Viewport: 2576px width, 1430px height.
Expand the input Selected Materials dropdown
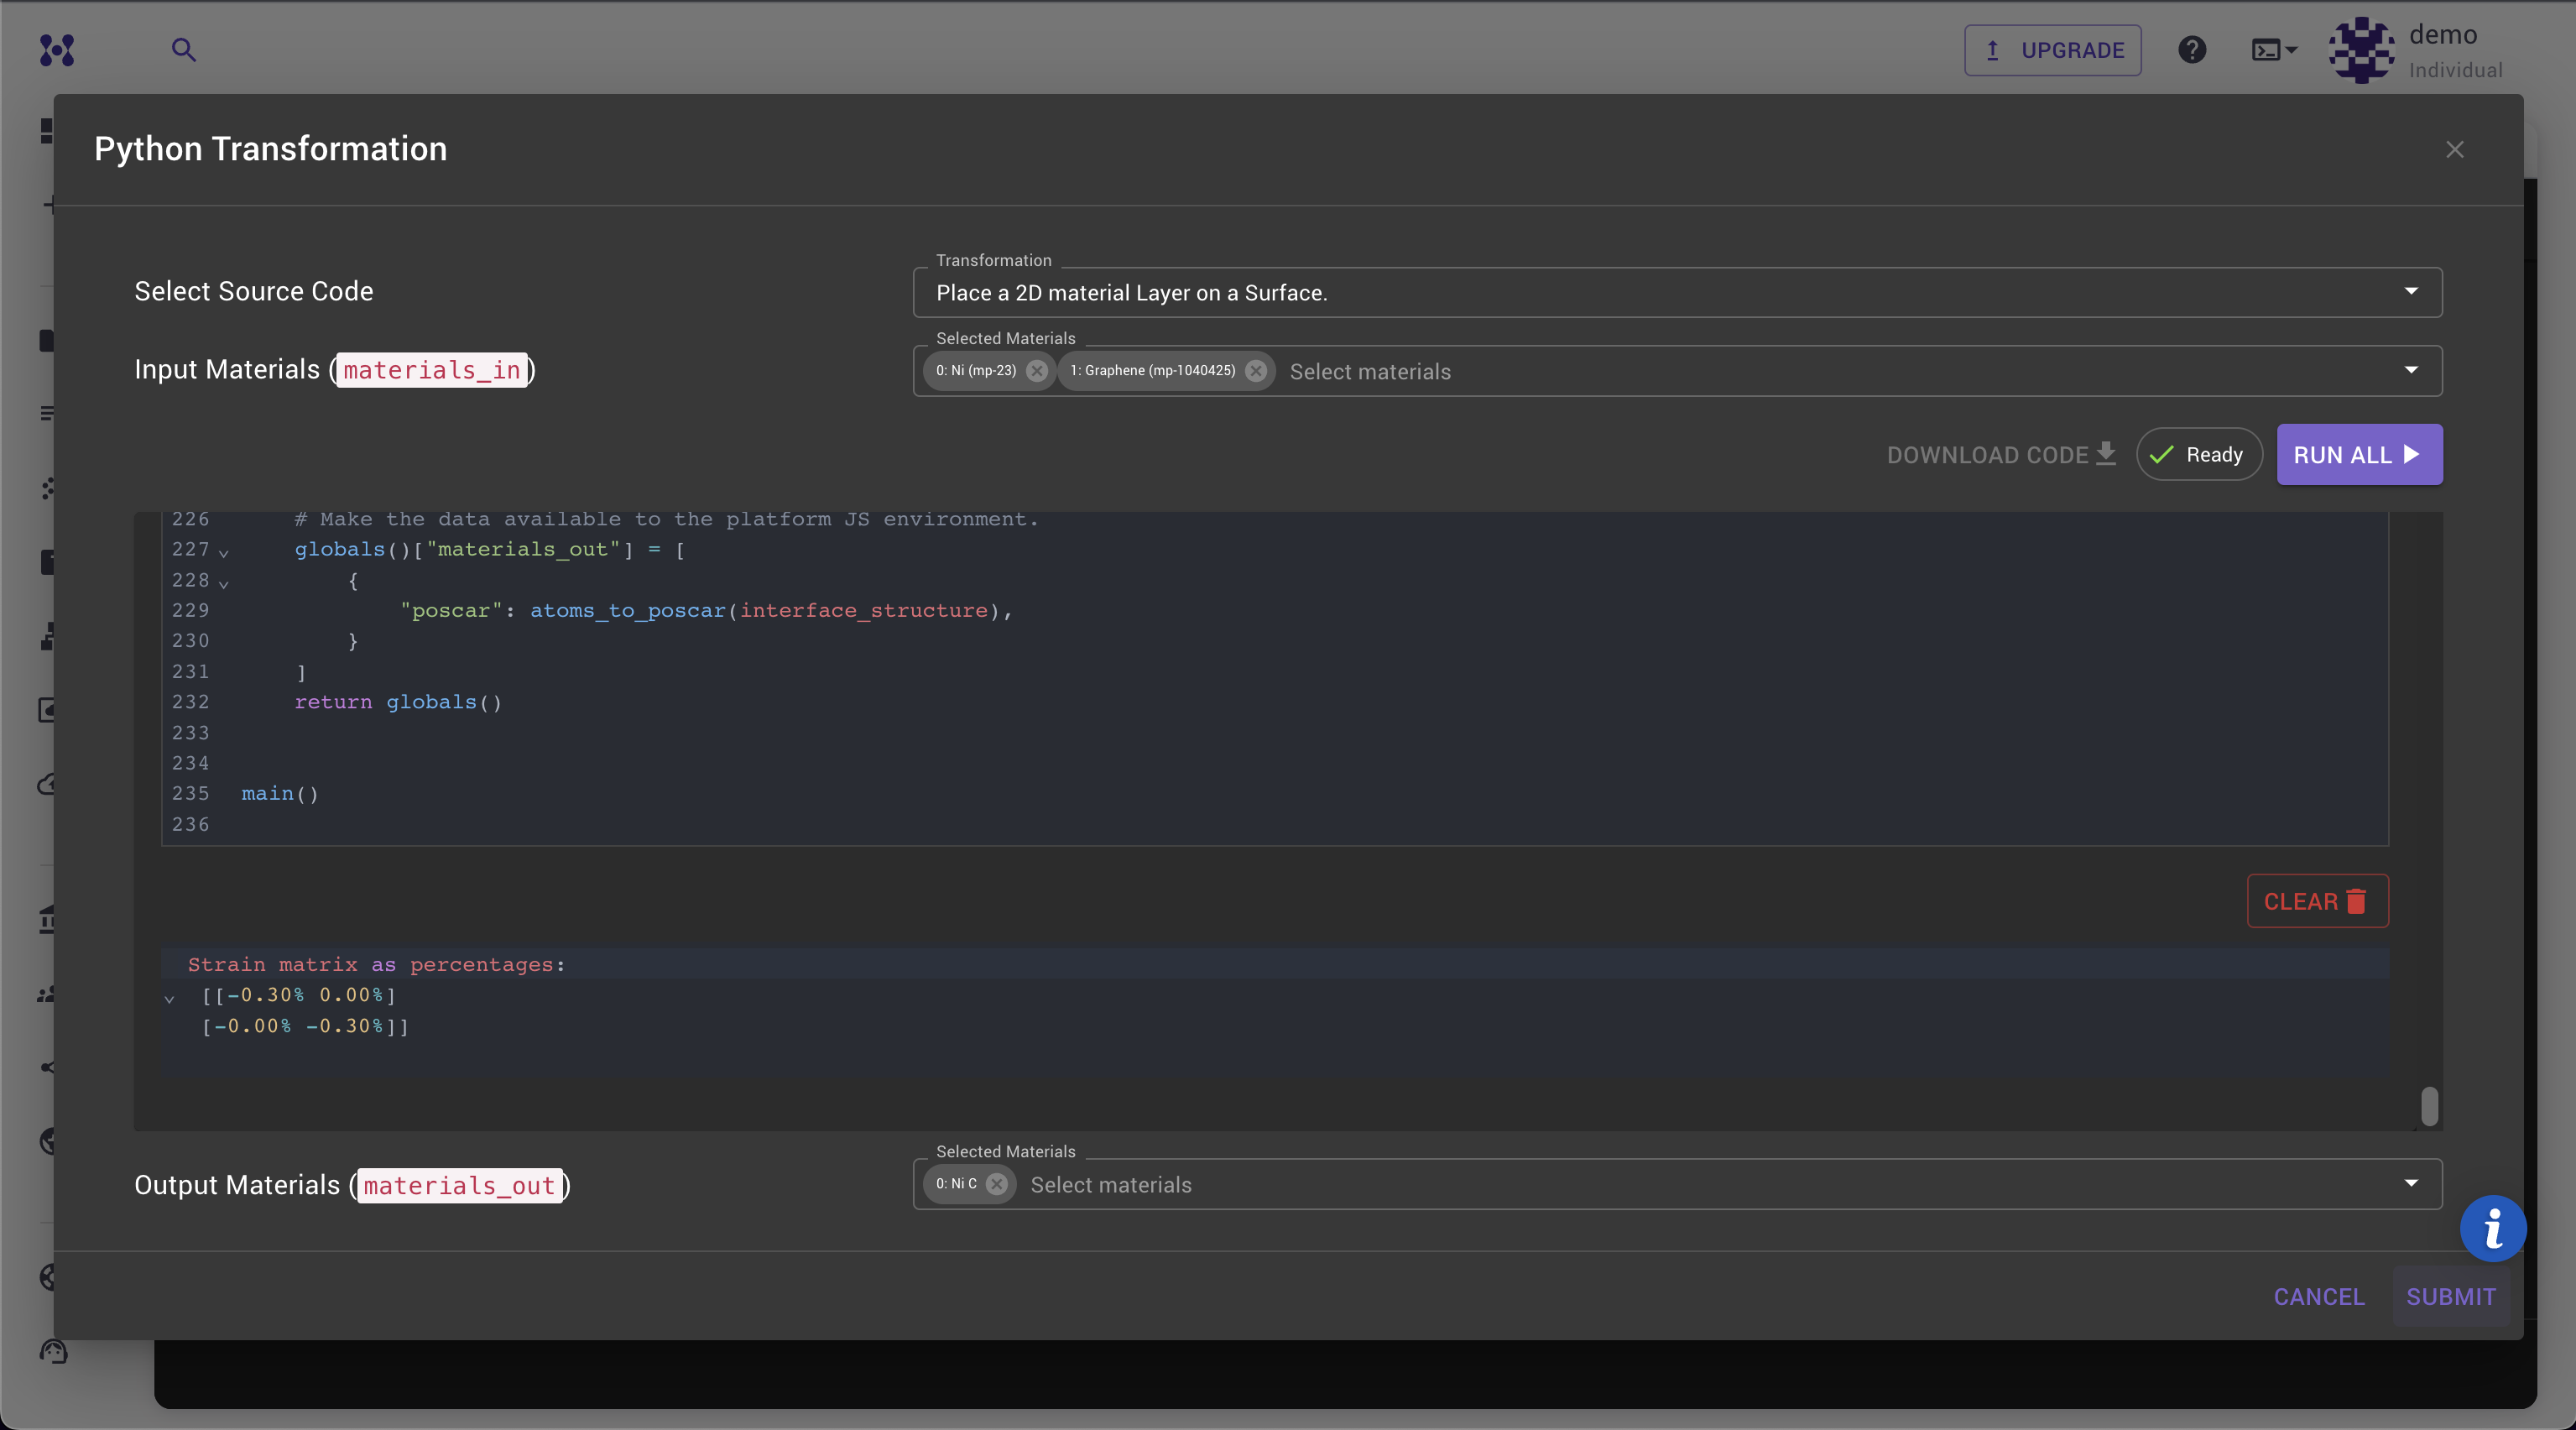(2410, 370)
